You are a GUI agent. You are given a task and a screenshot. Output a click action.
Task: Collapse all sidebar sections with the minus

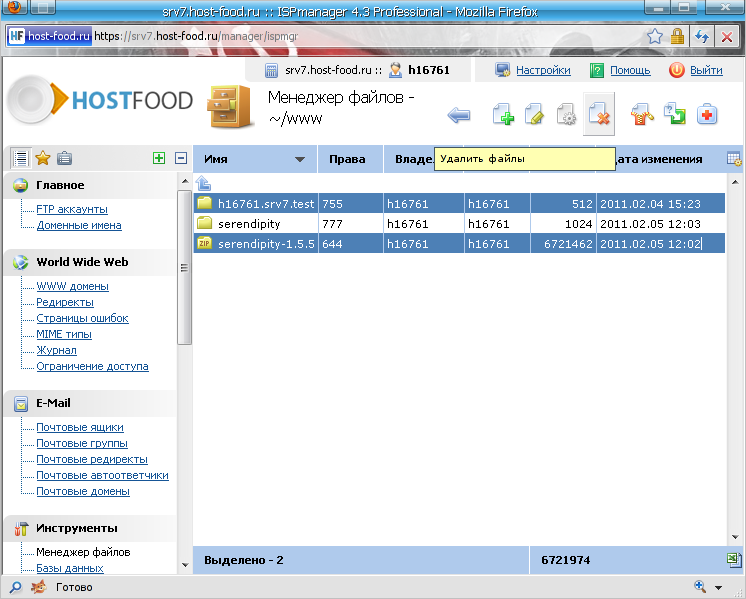pyautogui.click(x=181, y=158)
